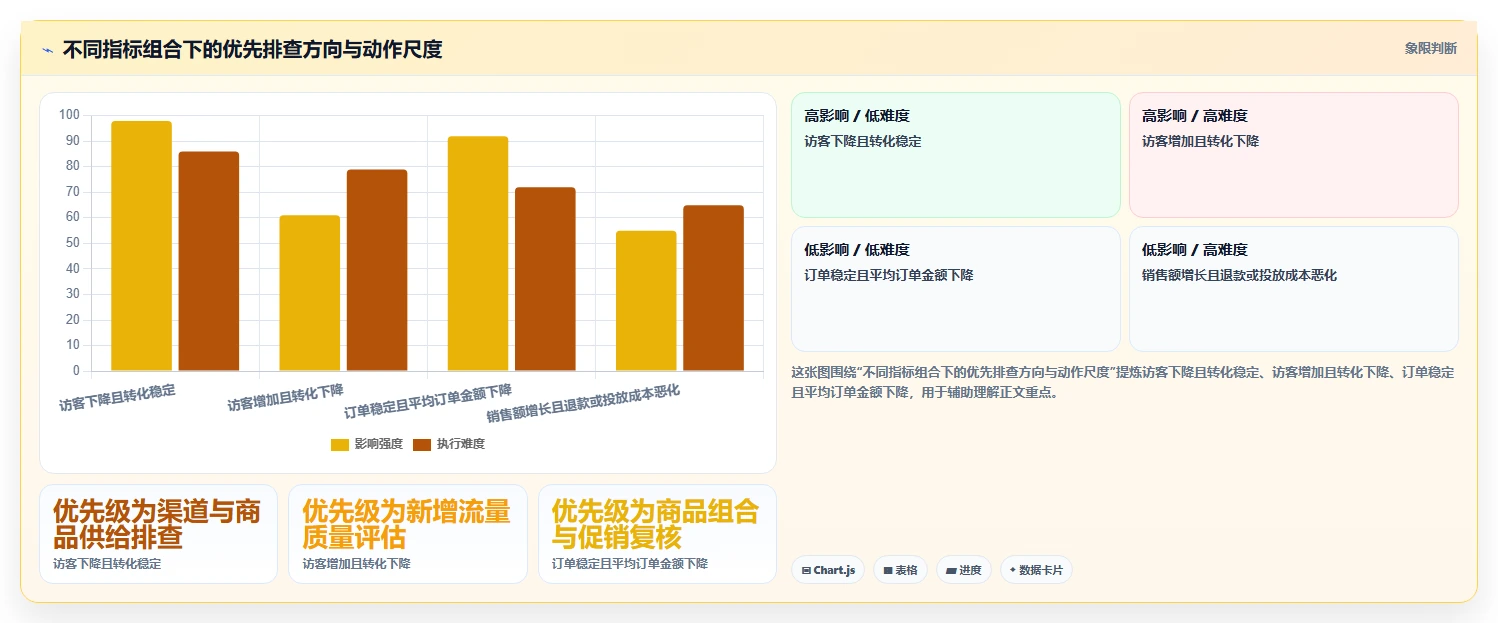Click the x-axis label 访客下降且转化稳定
The width and height of the screenshot is (1498, 623).
click(x=117, y=398)
